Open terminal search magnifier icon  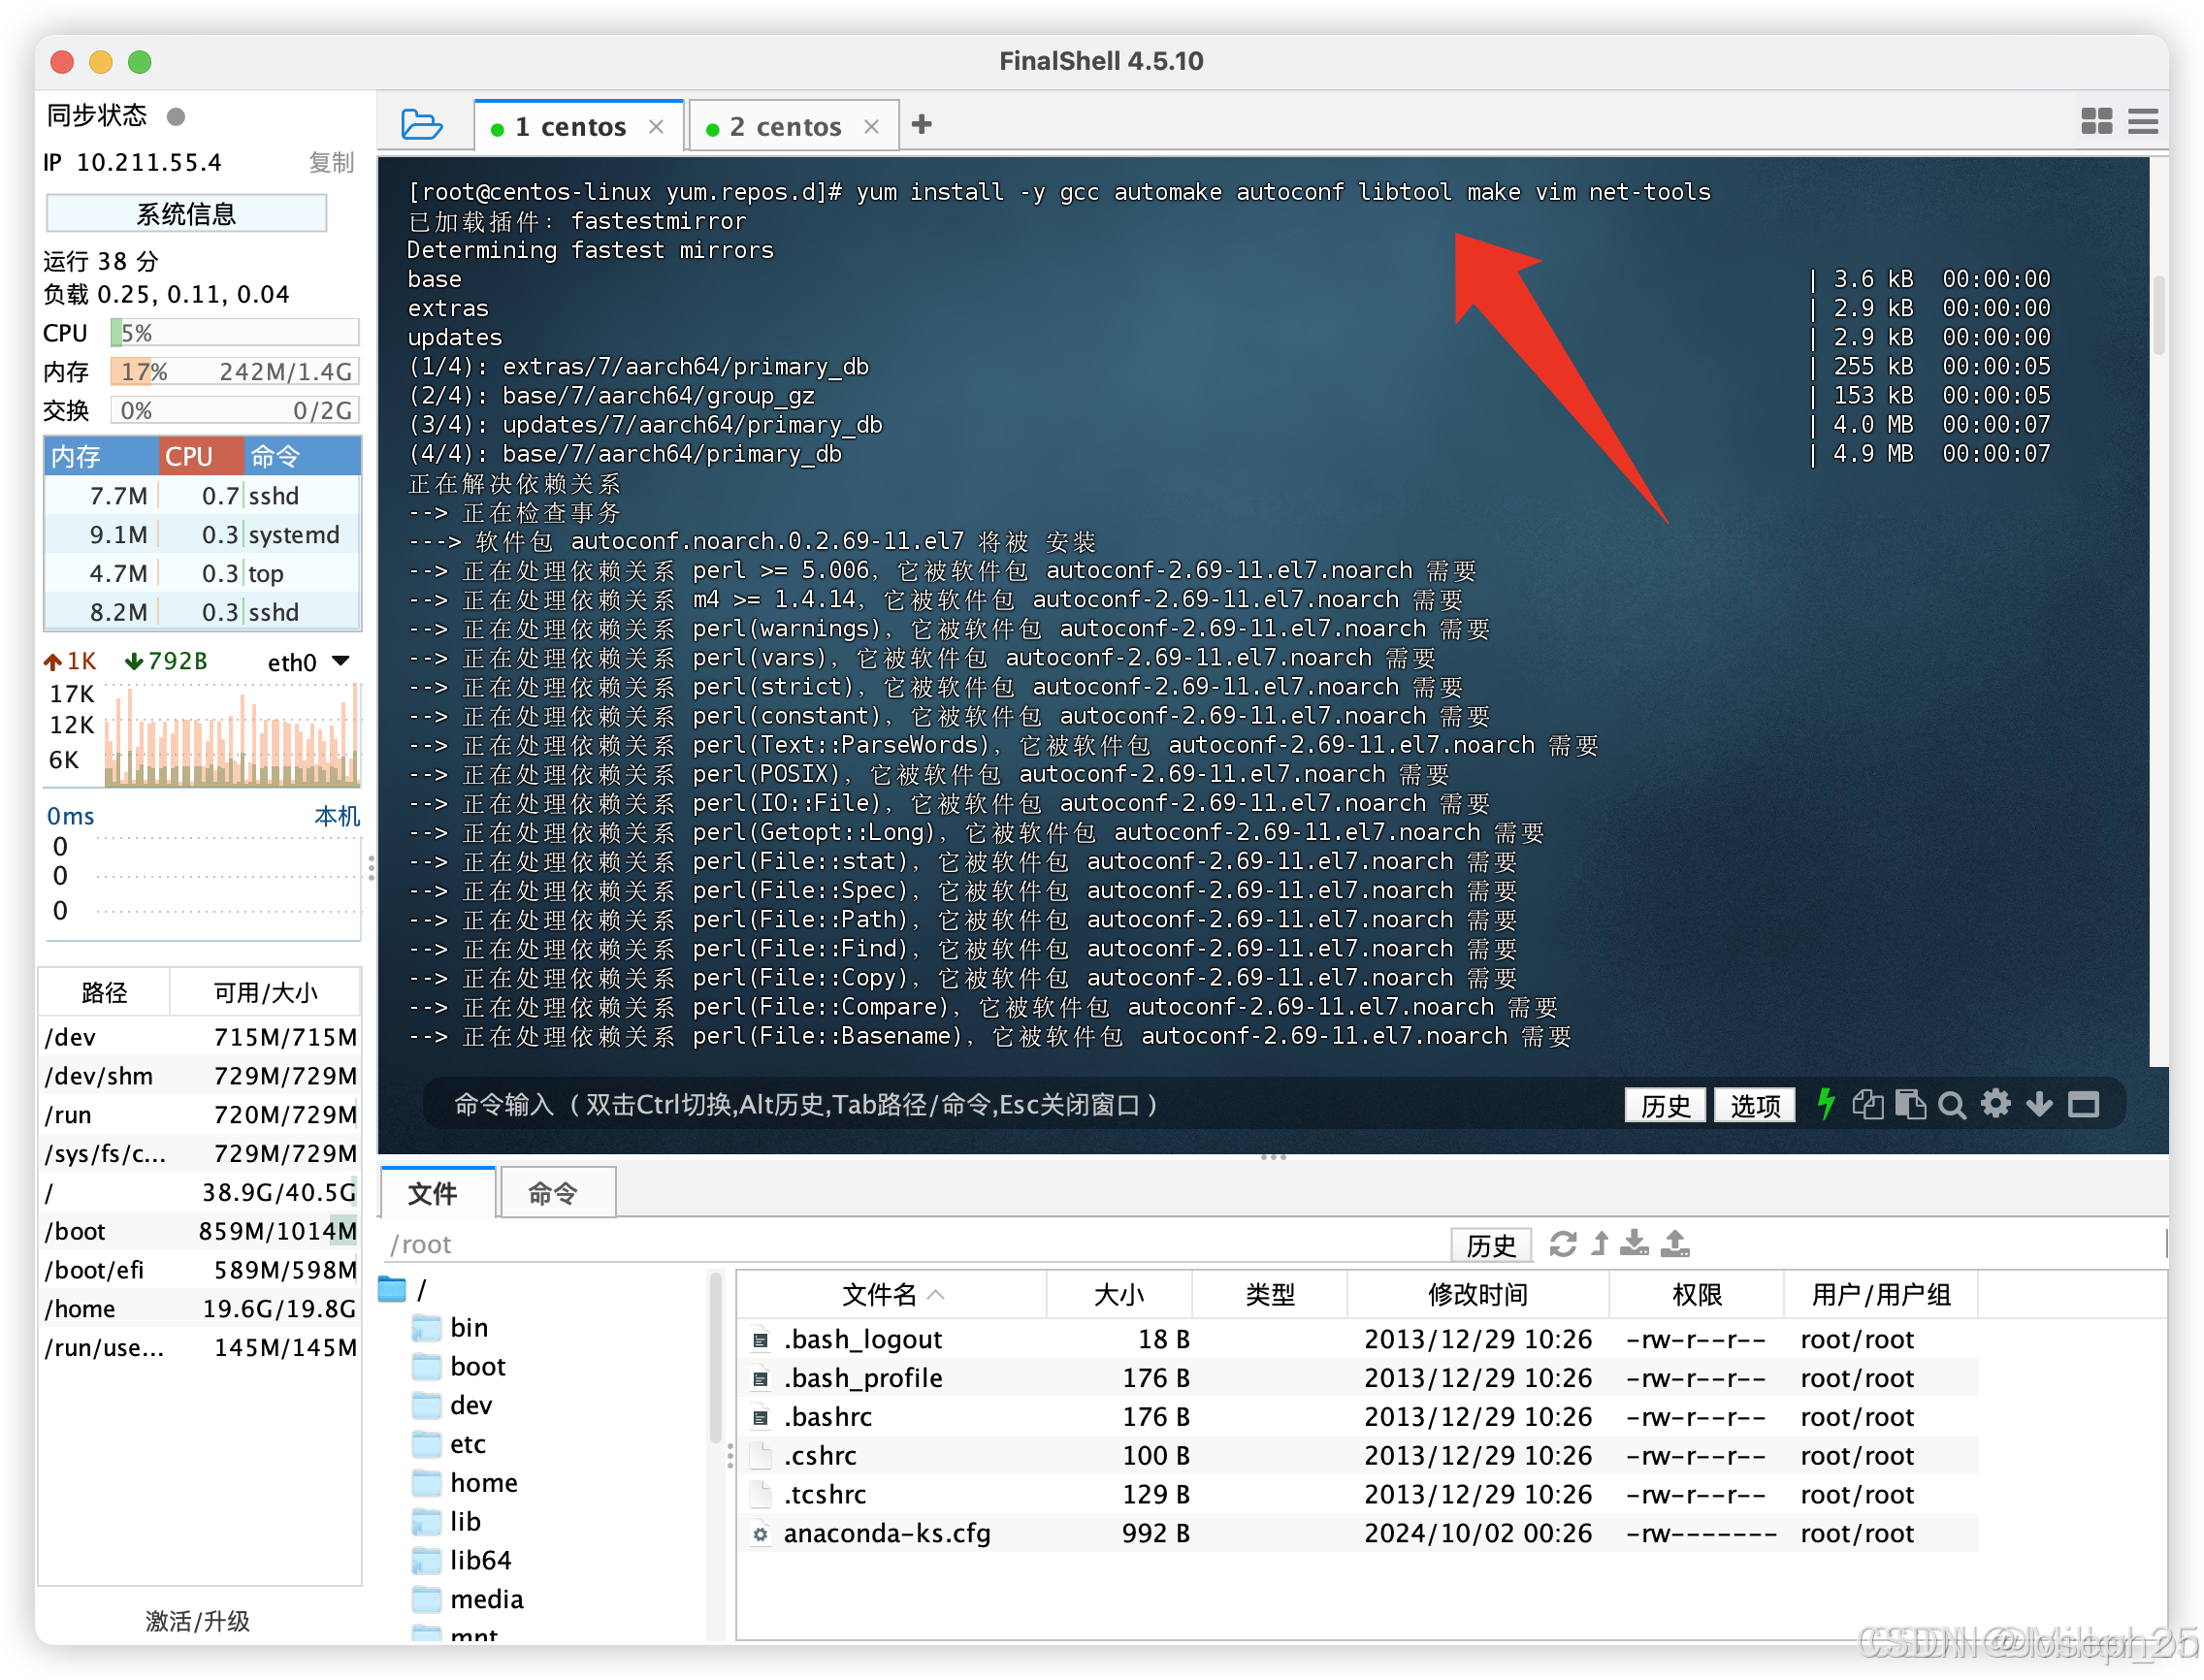1952,1105
